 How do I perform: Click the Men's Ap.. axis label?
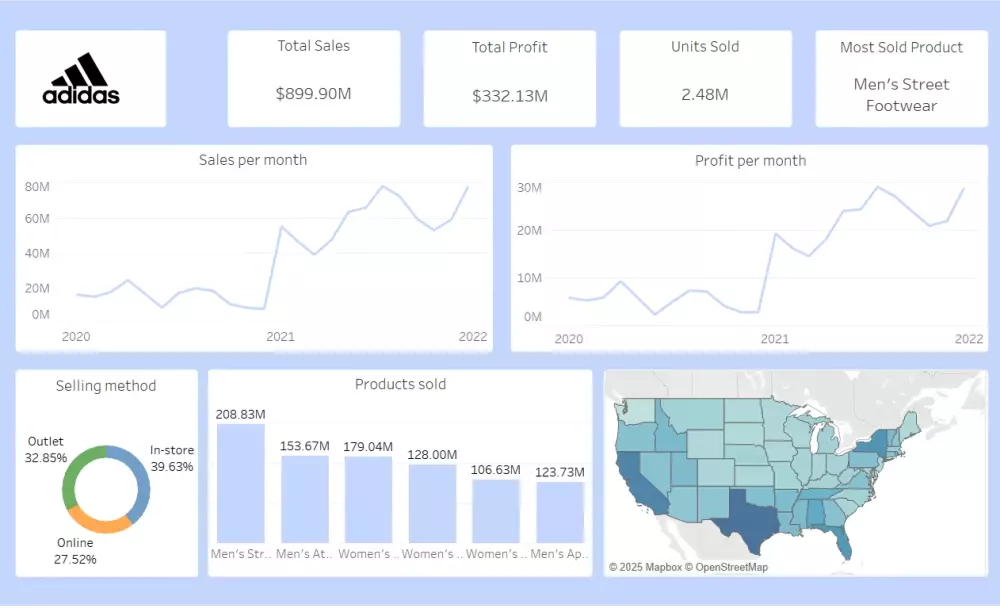(558, 553)
